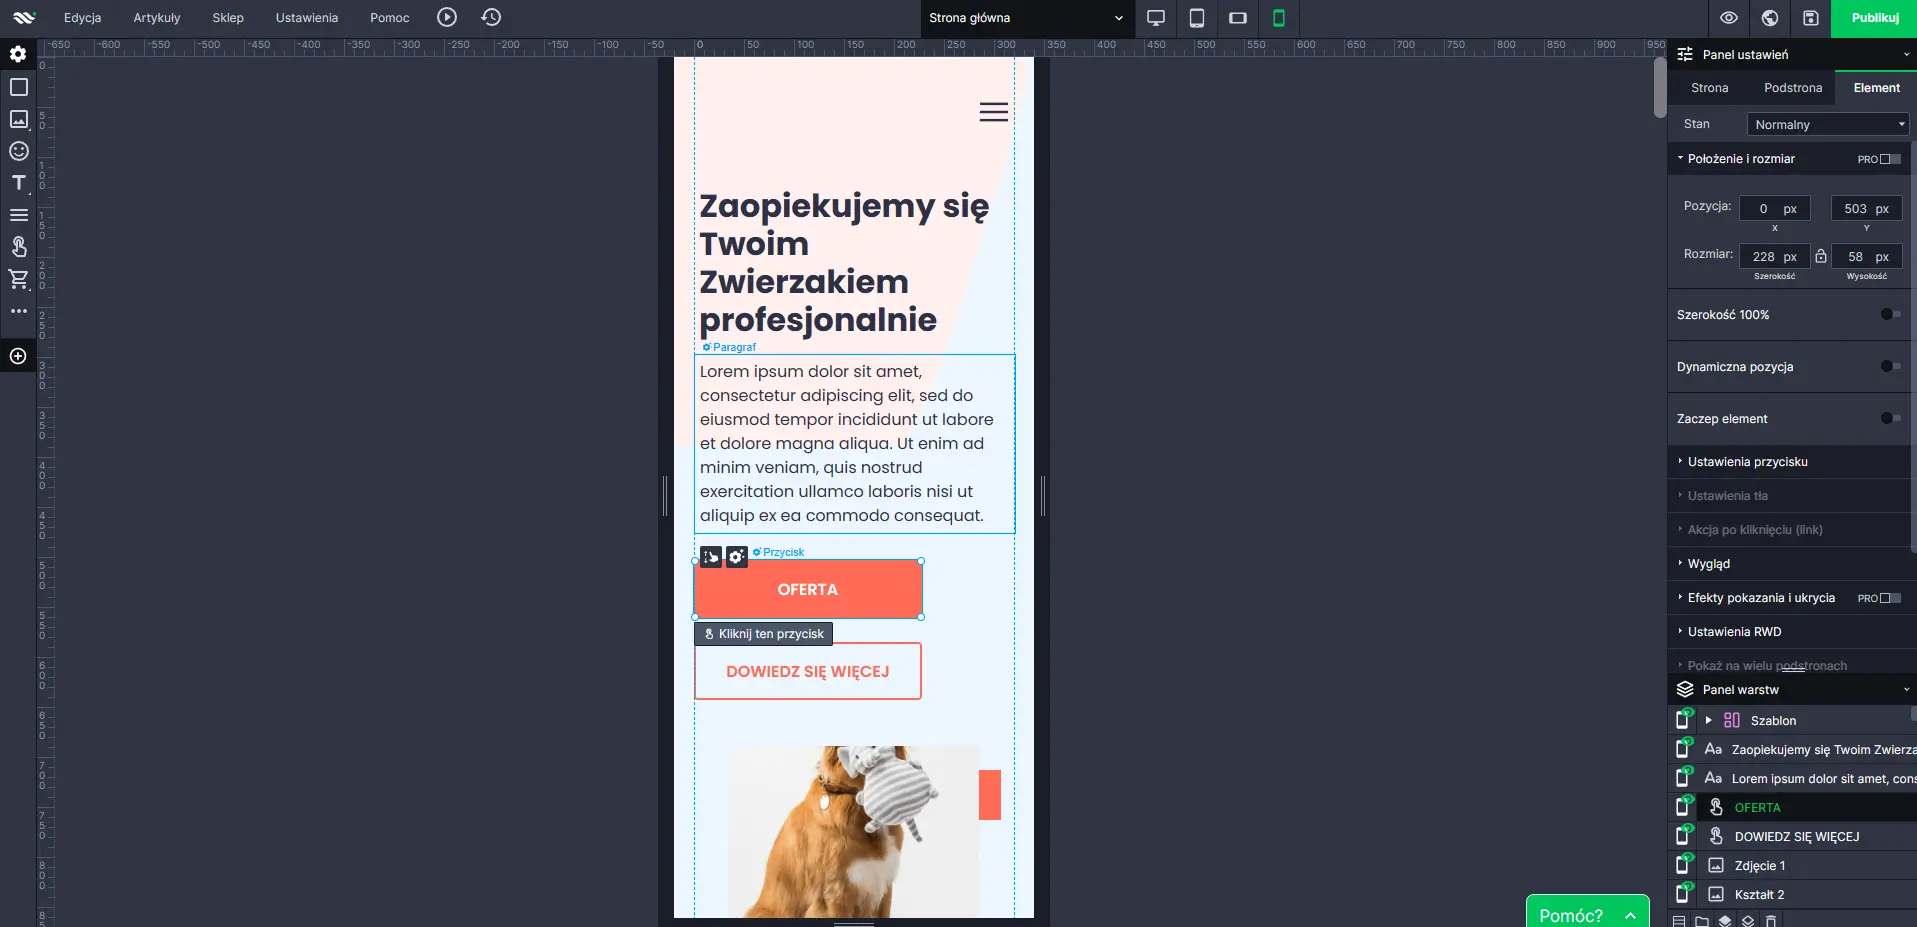Open settings gear in left sidebar
1917x927 pixels.
point(18,54)
